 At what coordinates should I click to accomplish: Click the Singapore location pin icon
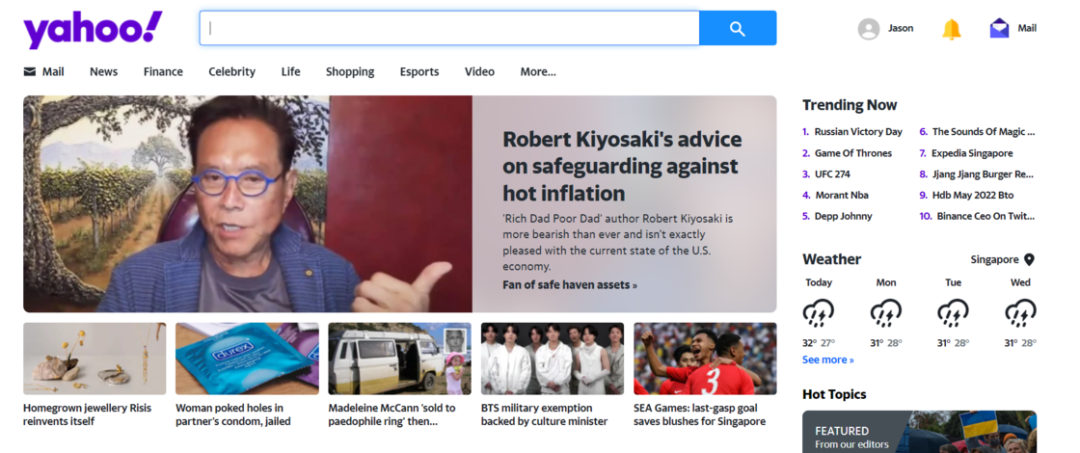[1029, 260]
